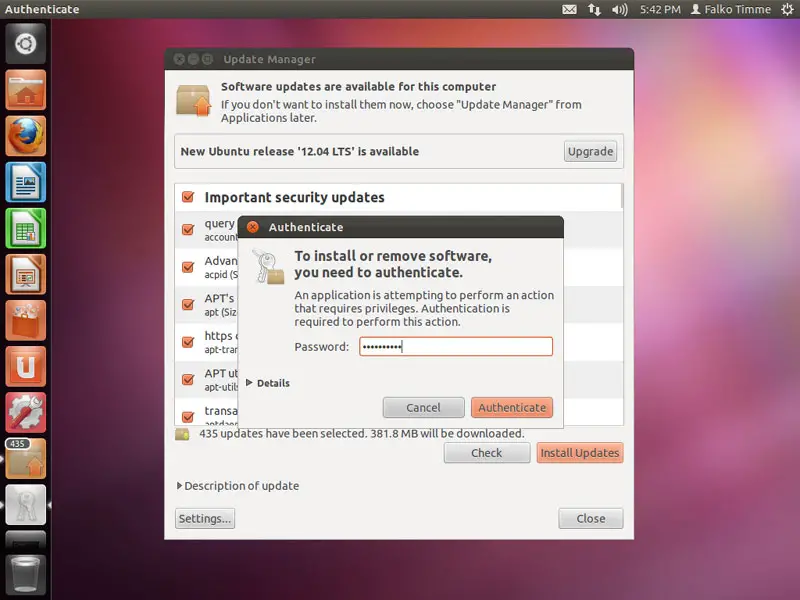Expand Details in Authenticate dialog
This screenshot has height=600, width=800.
click(x=268, y=383)
